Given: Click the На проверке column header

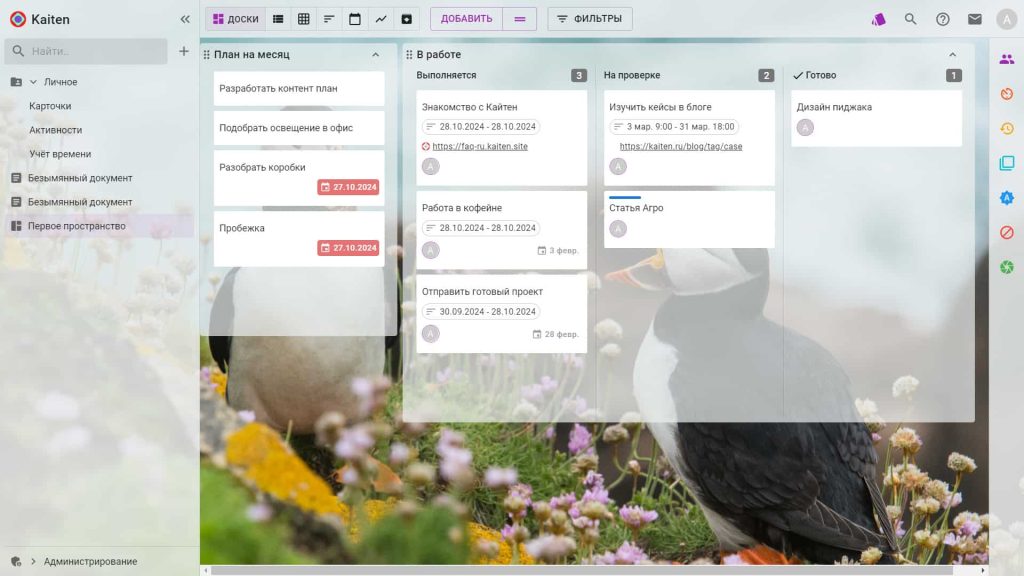Looking at the screenshot, I should pyautogui.click(x=632, y=75).
